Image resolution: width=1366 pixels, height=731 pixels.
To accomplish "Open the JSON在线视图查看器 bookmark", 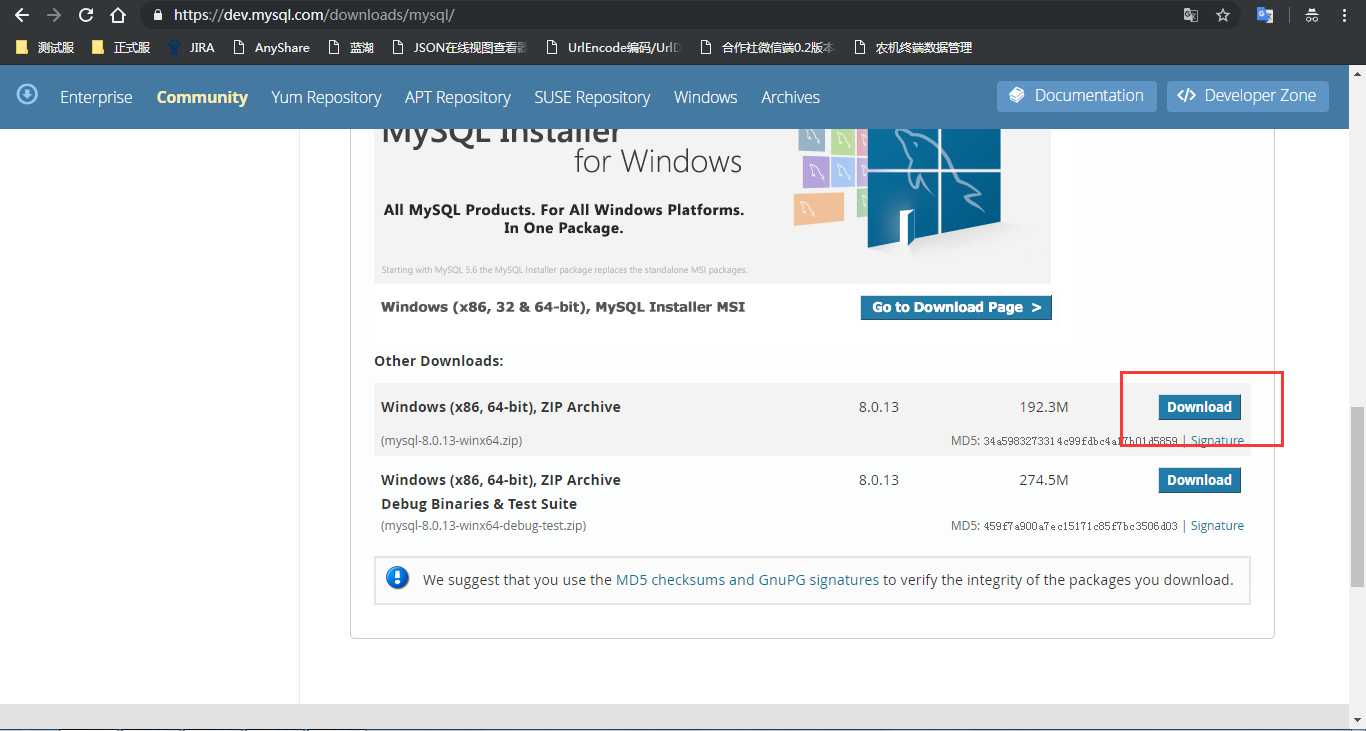I will tap(459, 47).
